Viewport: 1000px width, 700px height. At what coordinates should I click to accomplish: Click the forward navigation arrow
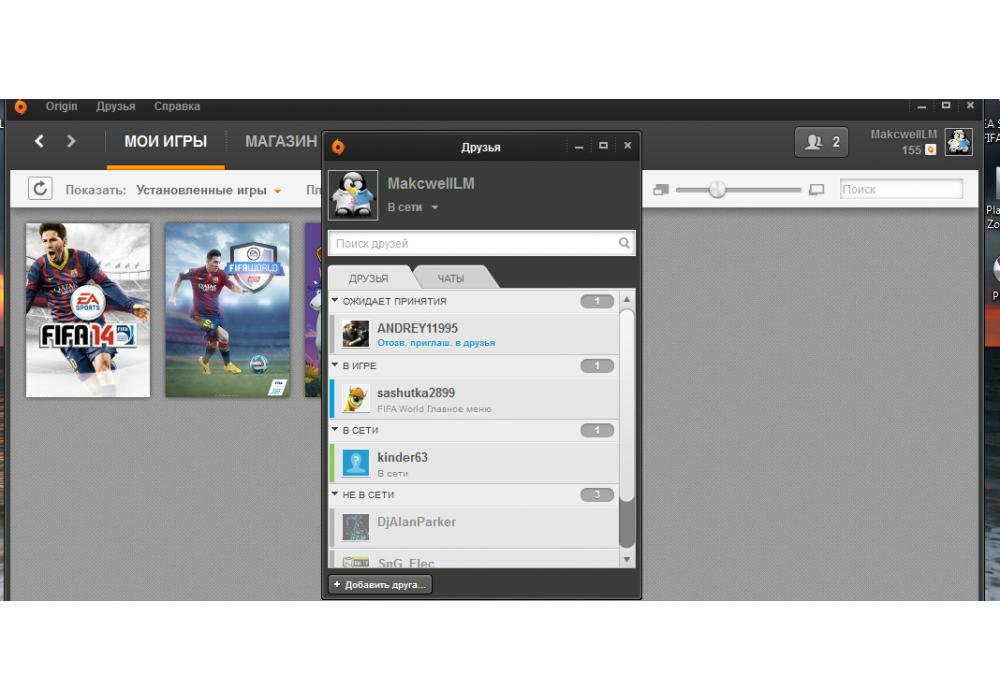71,141
